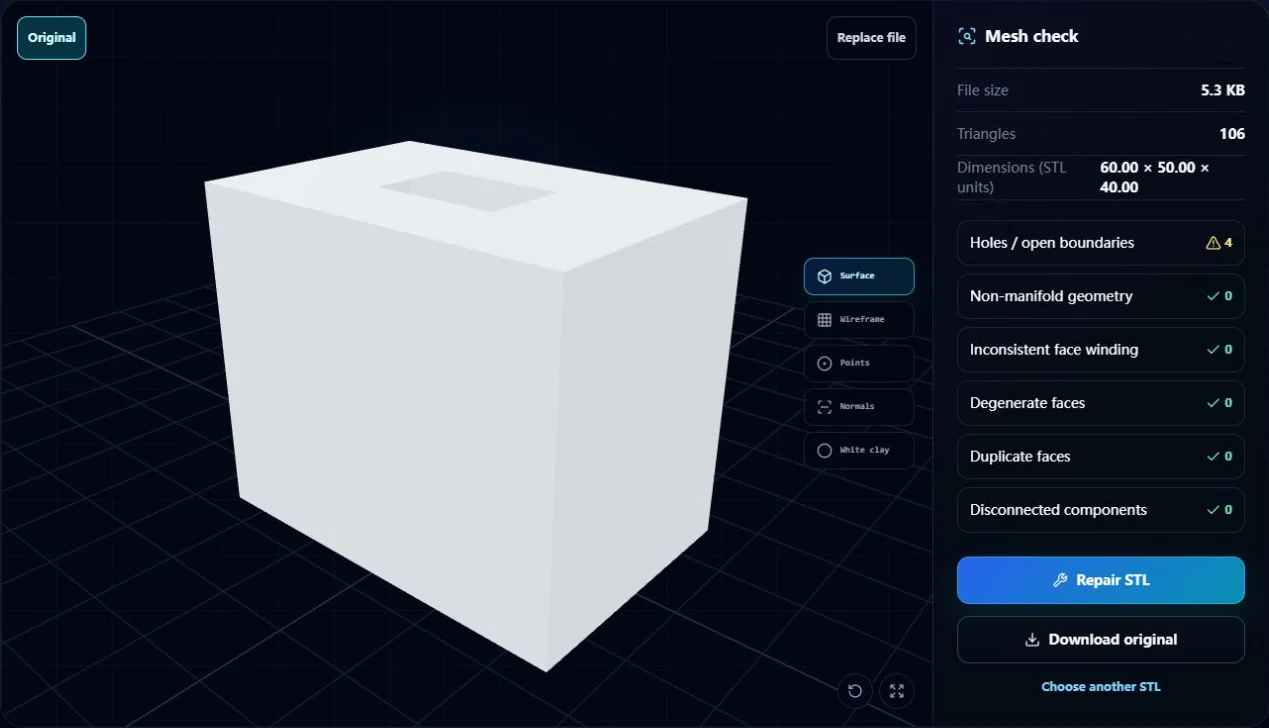Select Disconnected components check row

tap(1101, 510)
